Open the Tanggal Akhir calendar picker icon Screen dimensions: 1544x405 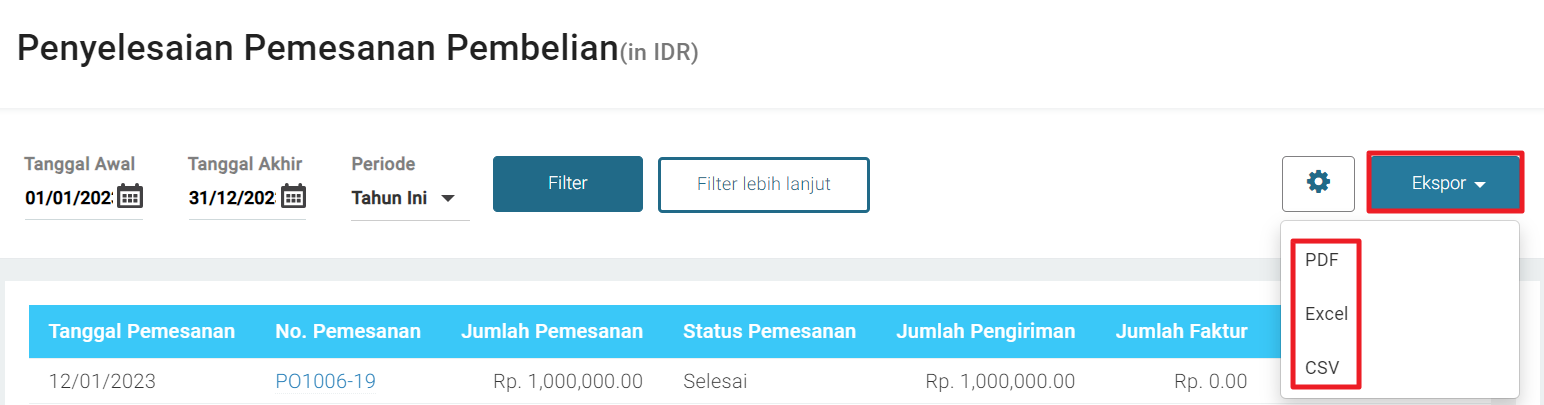[293, 196]
